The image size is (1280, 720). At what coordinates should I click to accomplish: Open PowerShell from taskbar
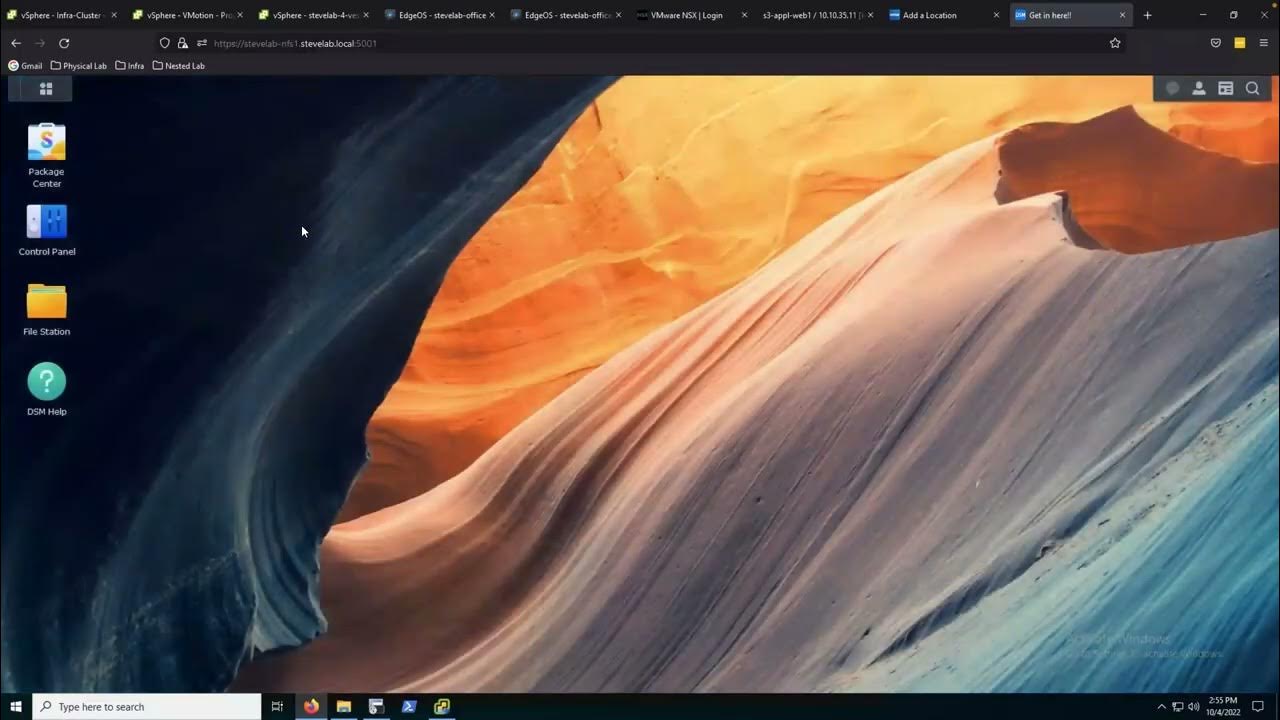coord(409,706)
